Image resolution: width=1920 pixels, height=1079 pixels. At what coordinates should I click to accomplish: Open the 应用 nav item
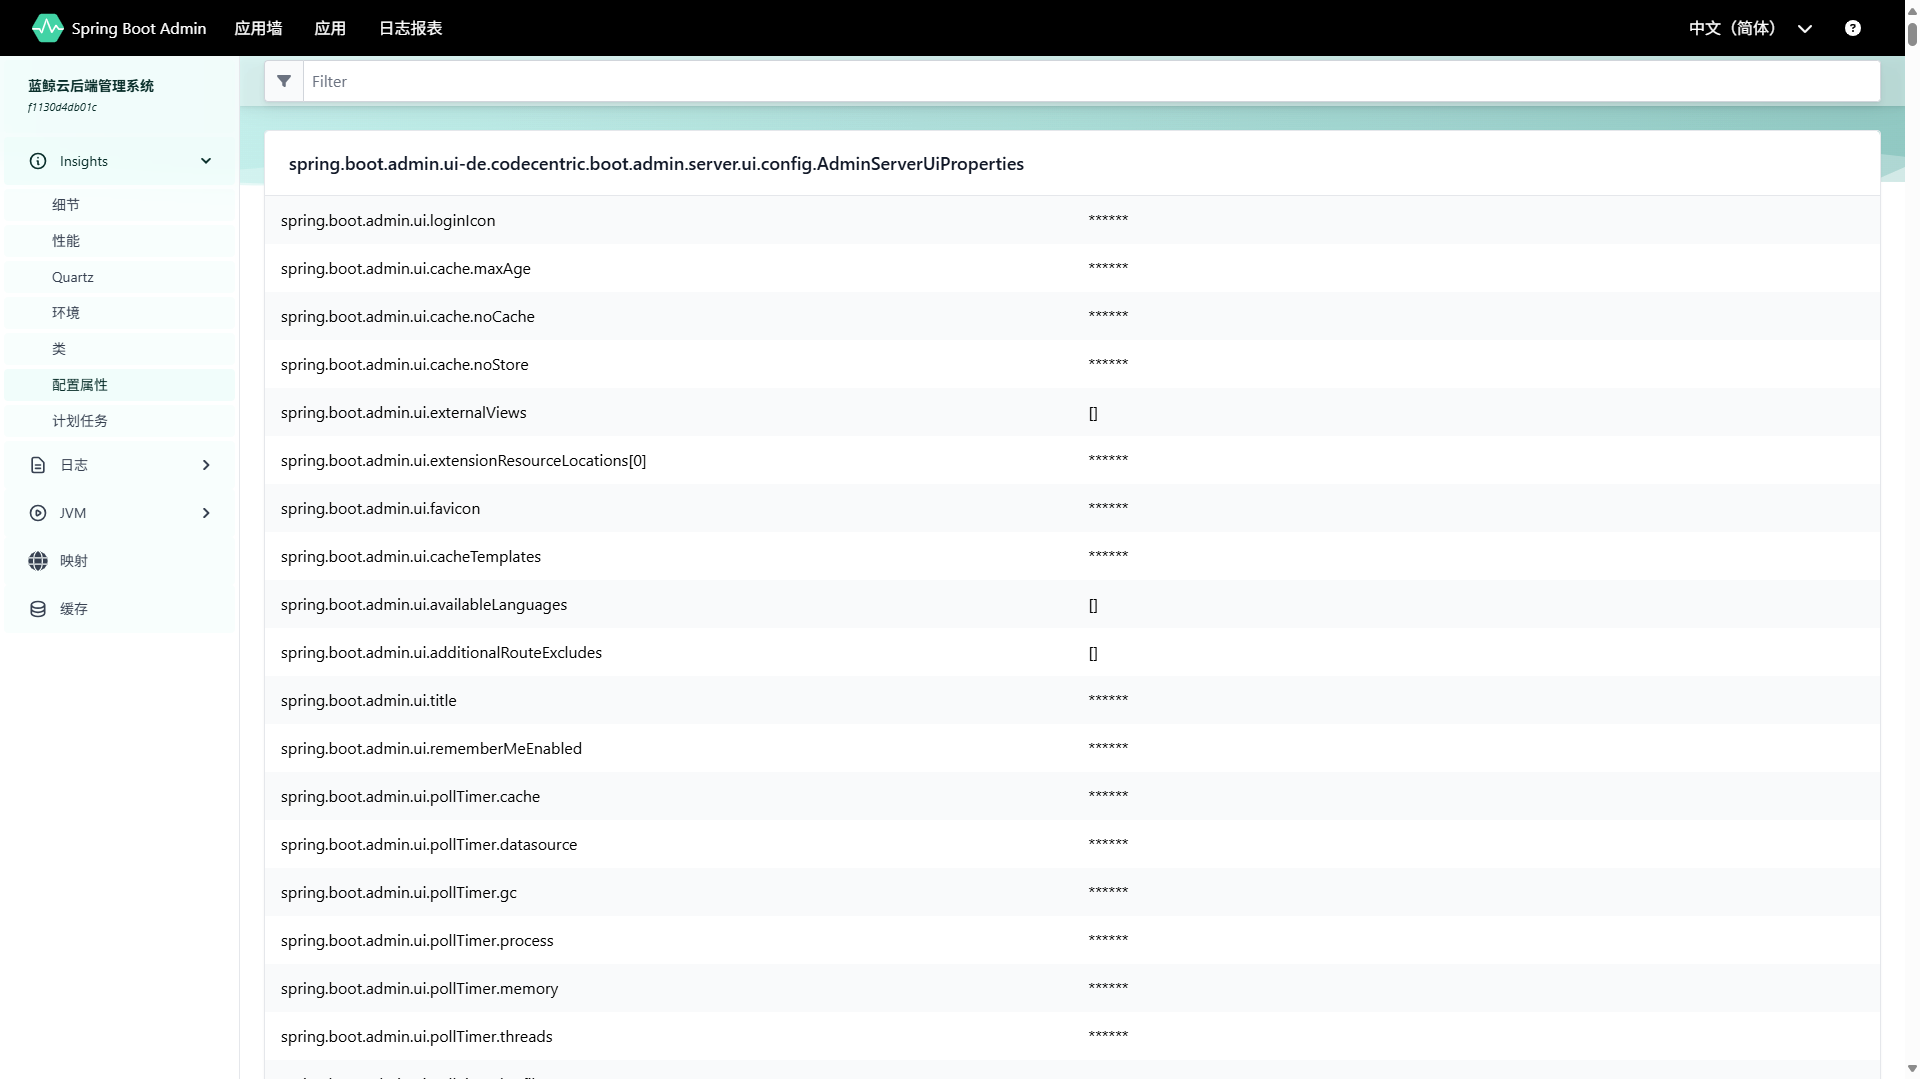tap(330, 28)
